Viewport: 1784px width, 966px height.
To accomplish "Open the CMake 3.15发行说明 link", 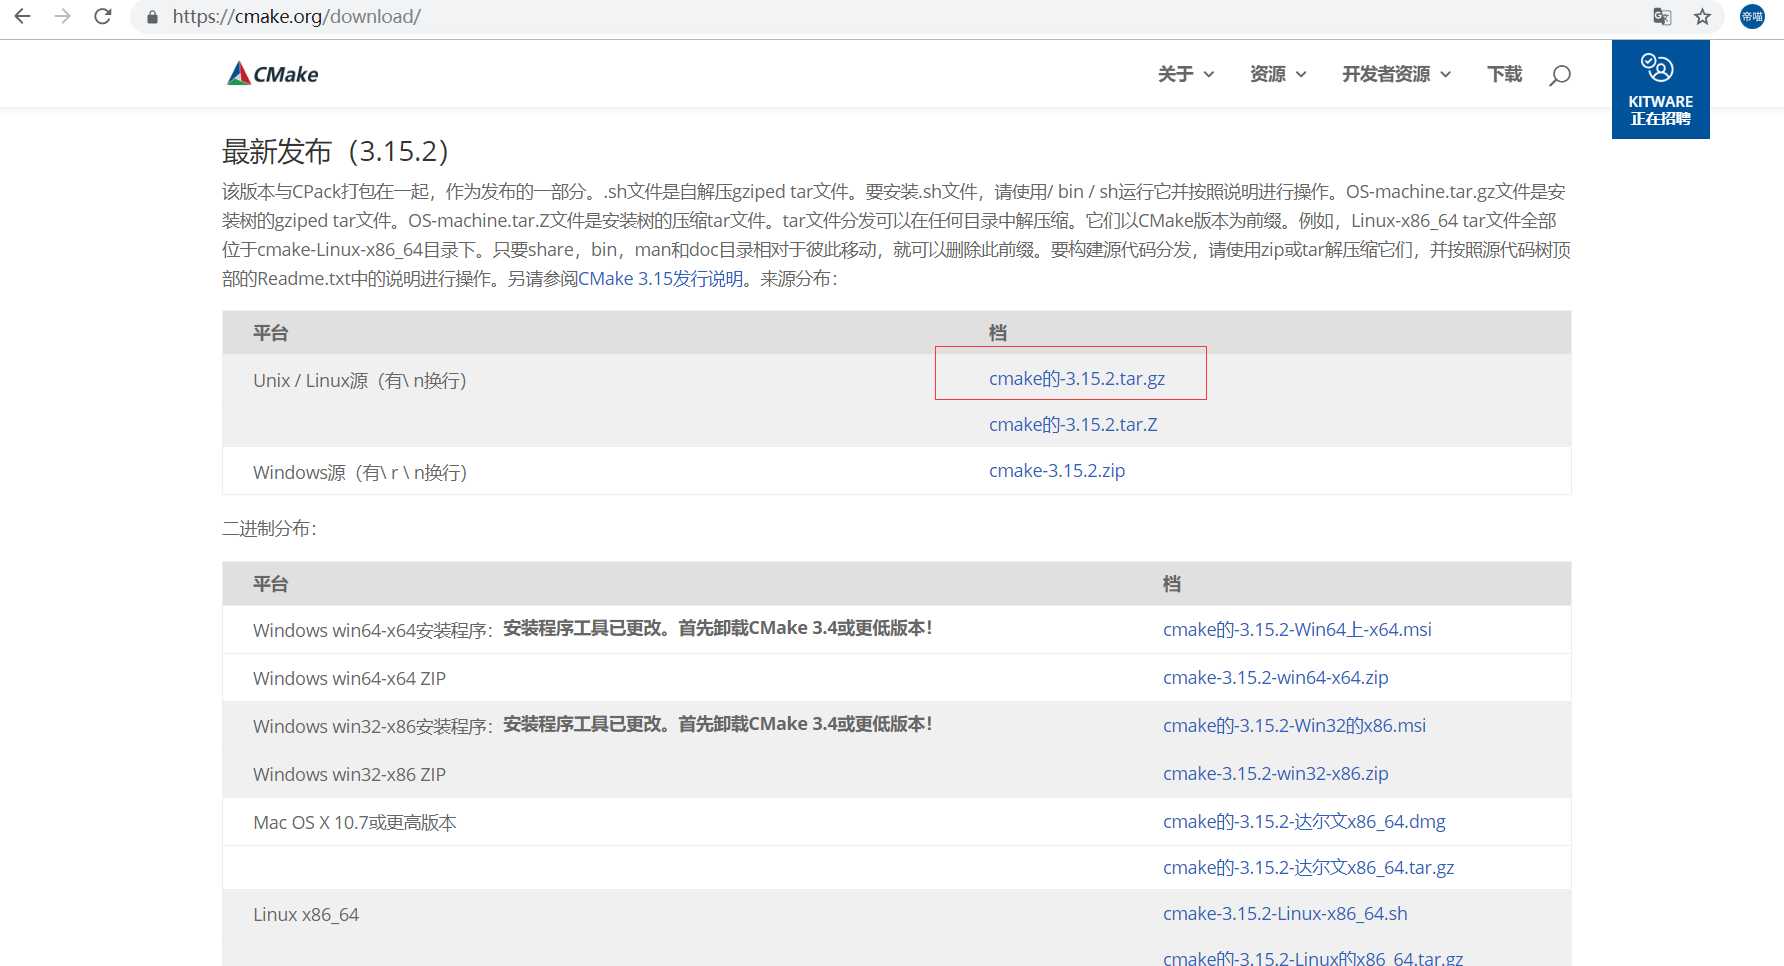I will click(x=661, y=279).
